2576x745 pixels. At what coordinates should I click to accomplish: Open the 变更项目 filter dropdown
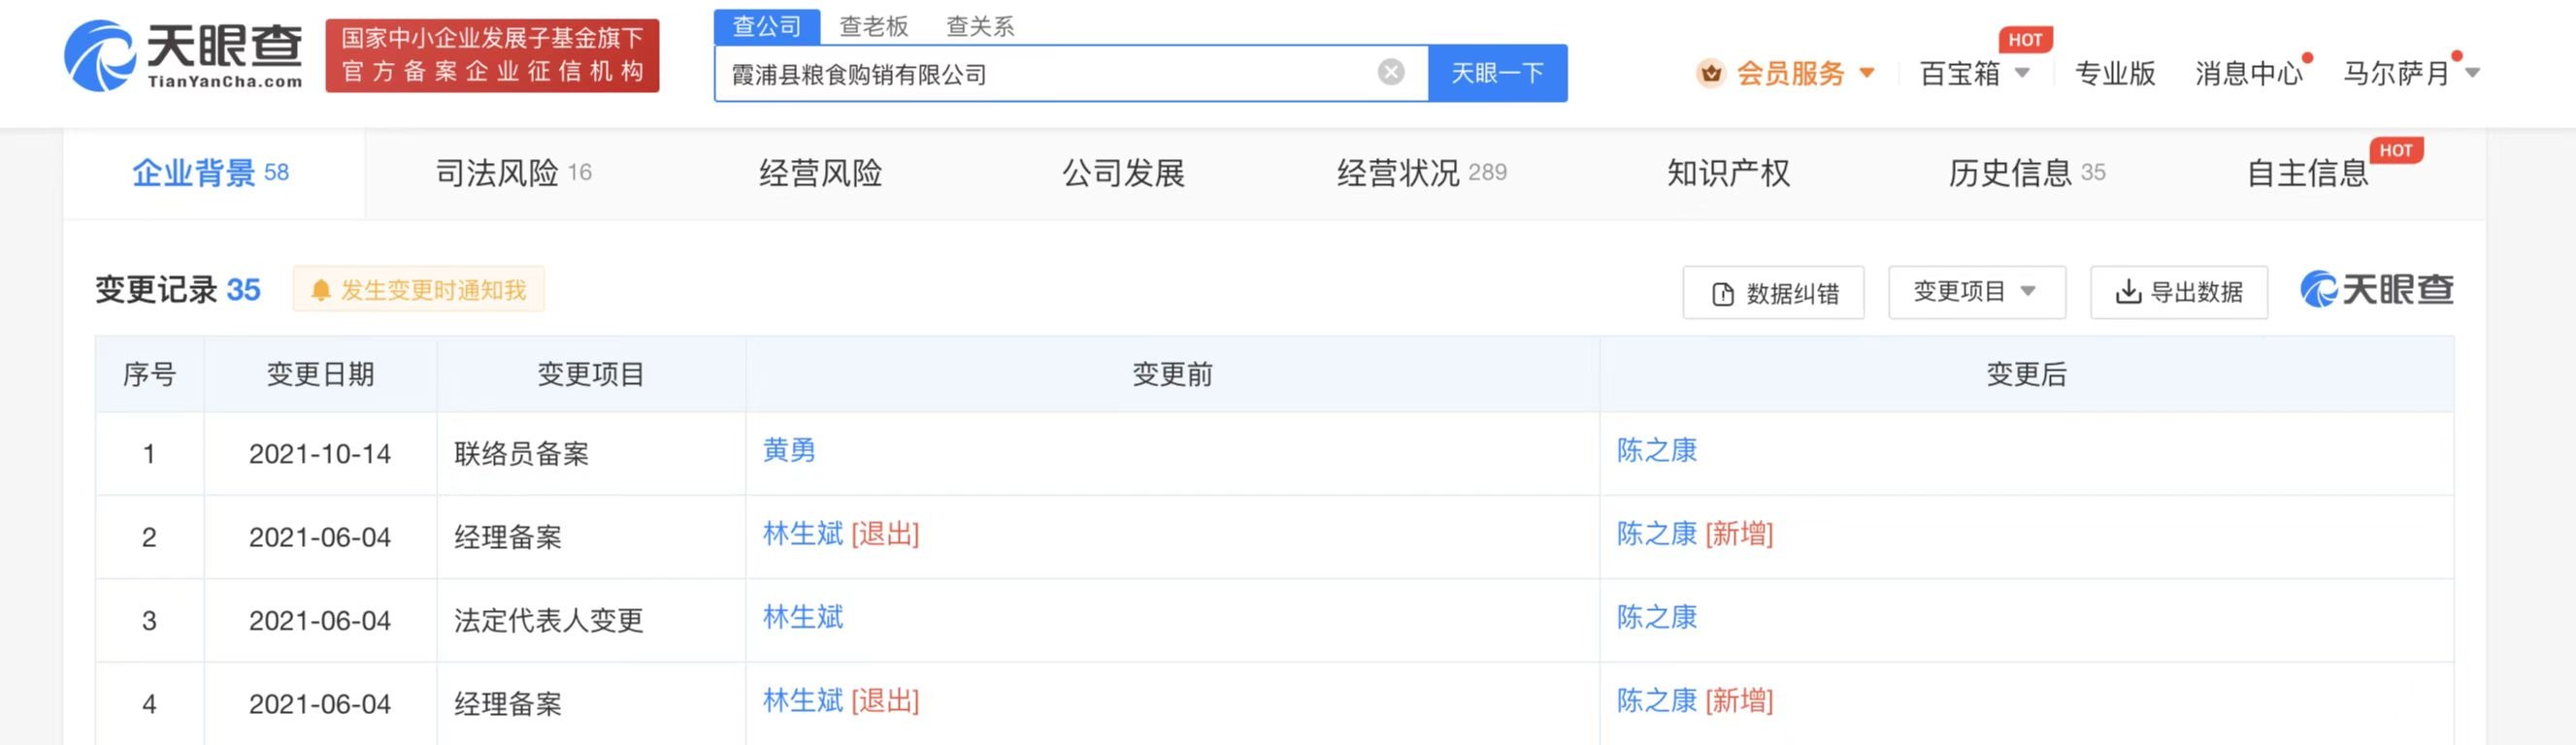pyautogui.click(x=1976, y=292)
